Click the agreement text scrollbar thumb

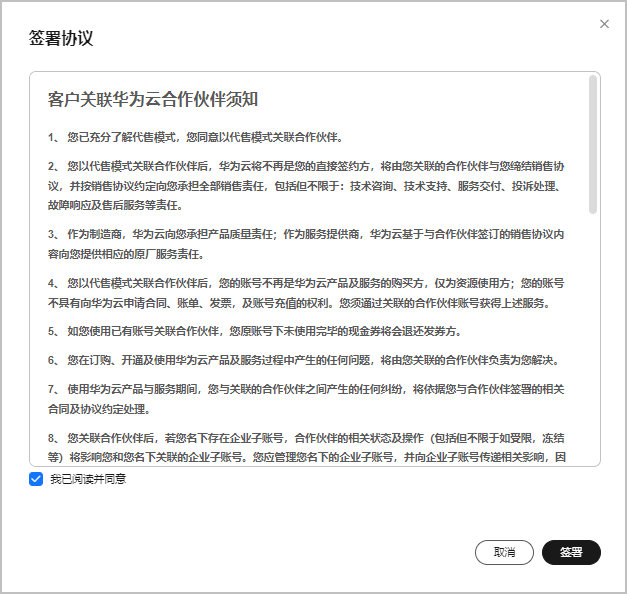593,144
